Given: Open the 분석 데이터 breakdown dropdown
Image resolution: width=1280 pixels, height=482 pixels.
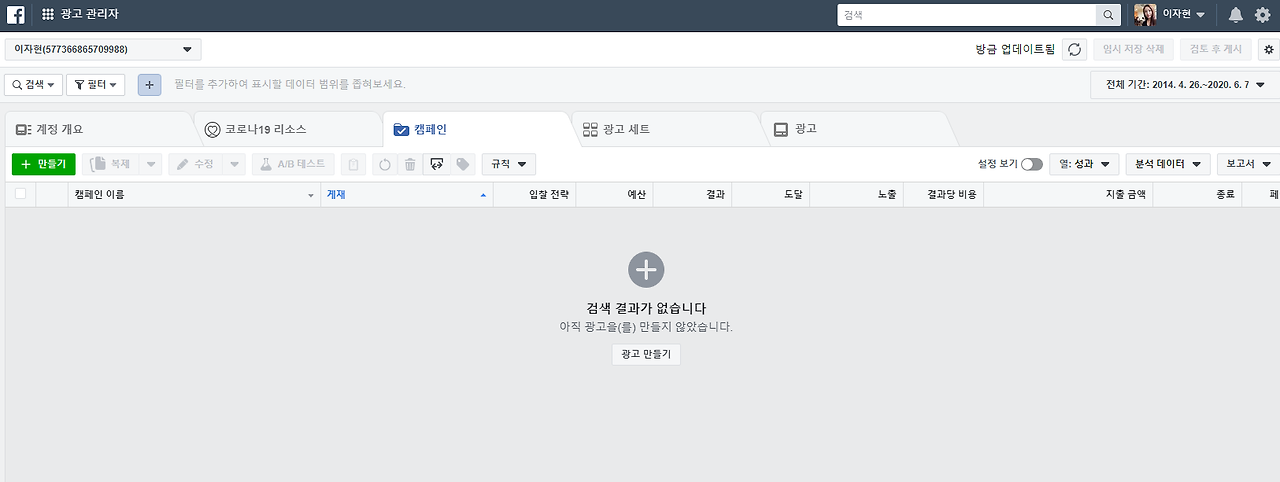Looking at the screenshot, I should (1167, 164).
